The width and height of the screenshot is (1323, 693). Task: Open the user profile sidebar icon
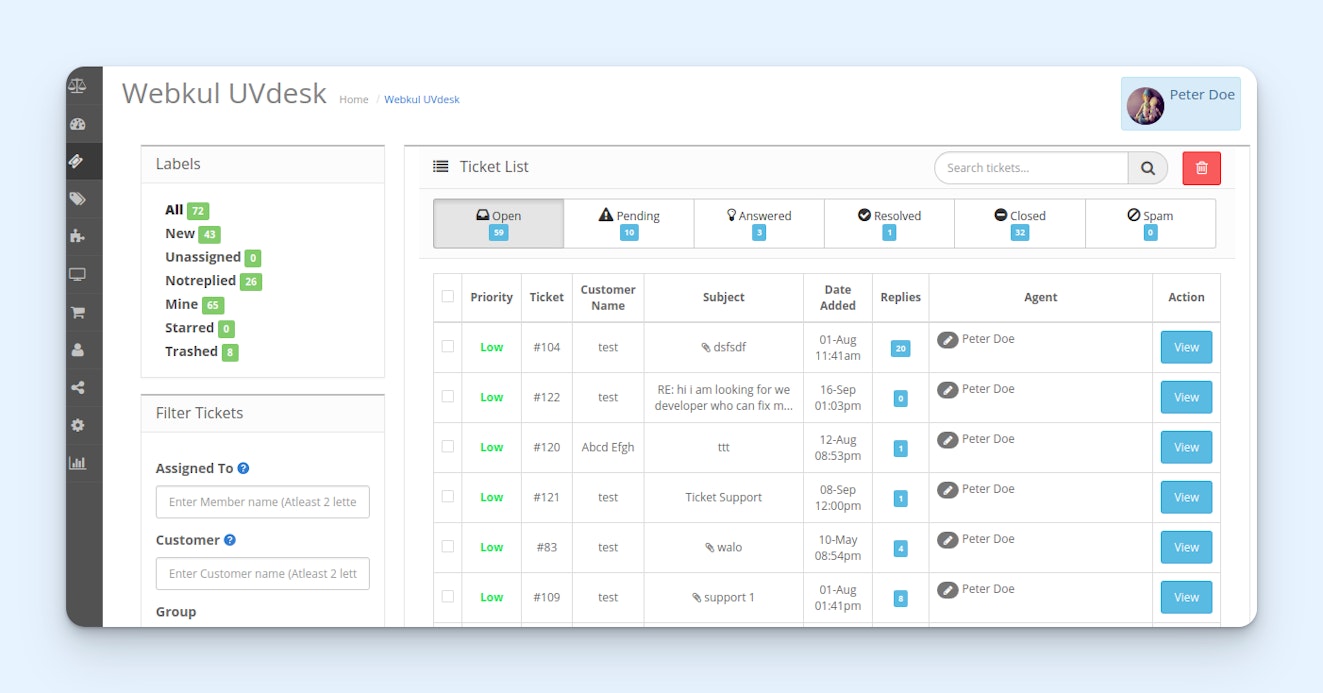77,350
